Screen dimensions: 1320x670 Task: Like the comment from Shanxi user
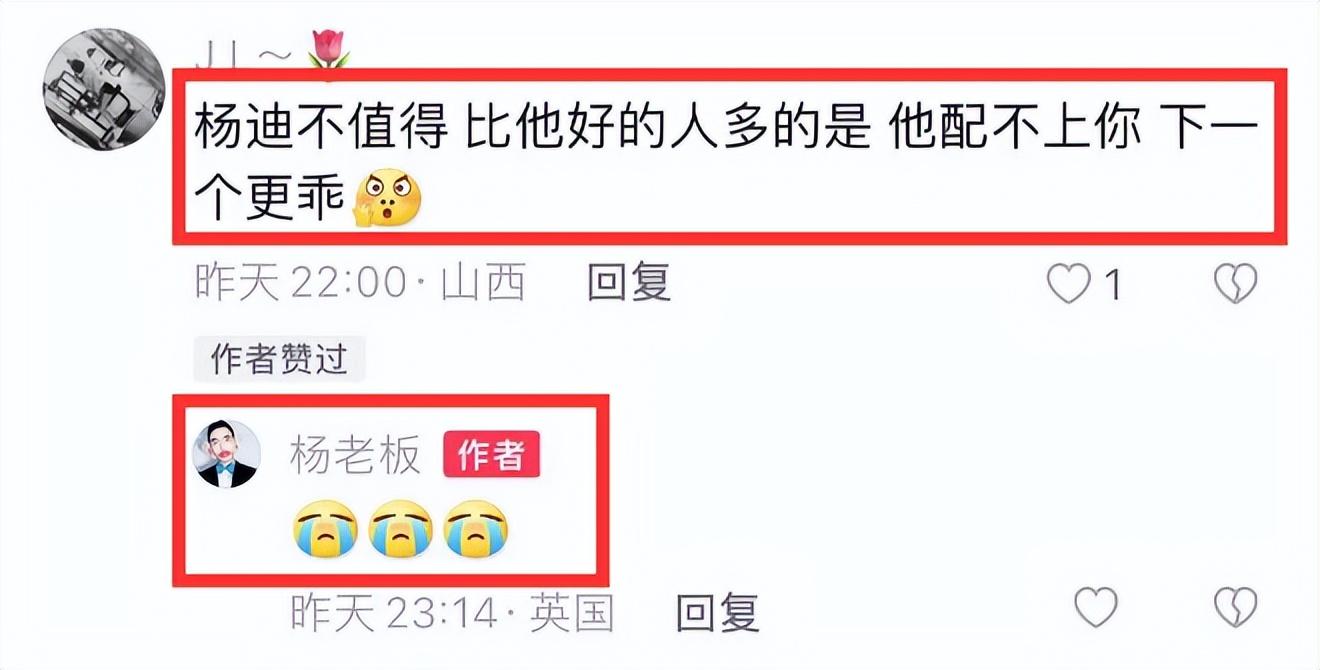pyautogui.click(x=1068, y=287)
